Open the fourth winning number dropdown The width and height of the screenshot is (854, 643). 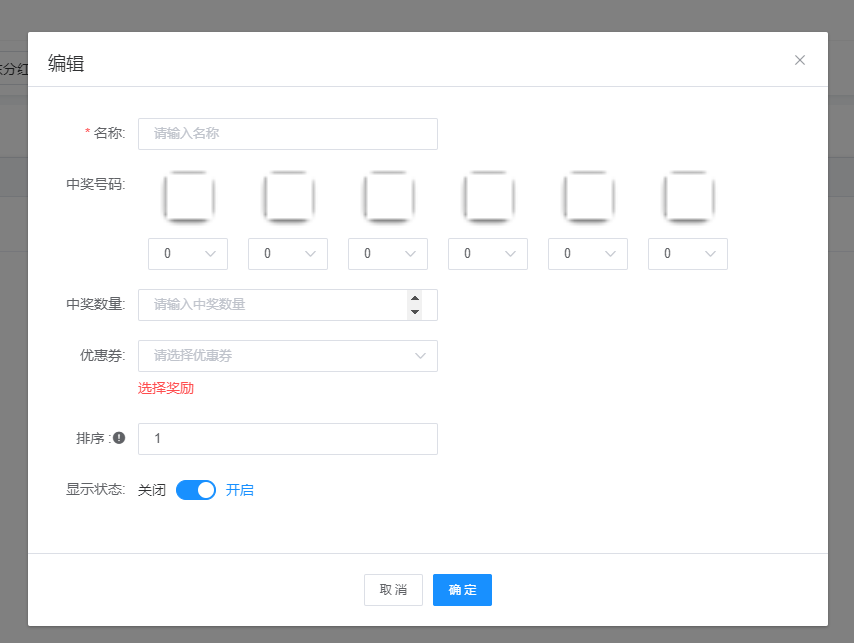(x=488, y=254)
